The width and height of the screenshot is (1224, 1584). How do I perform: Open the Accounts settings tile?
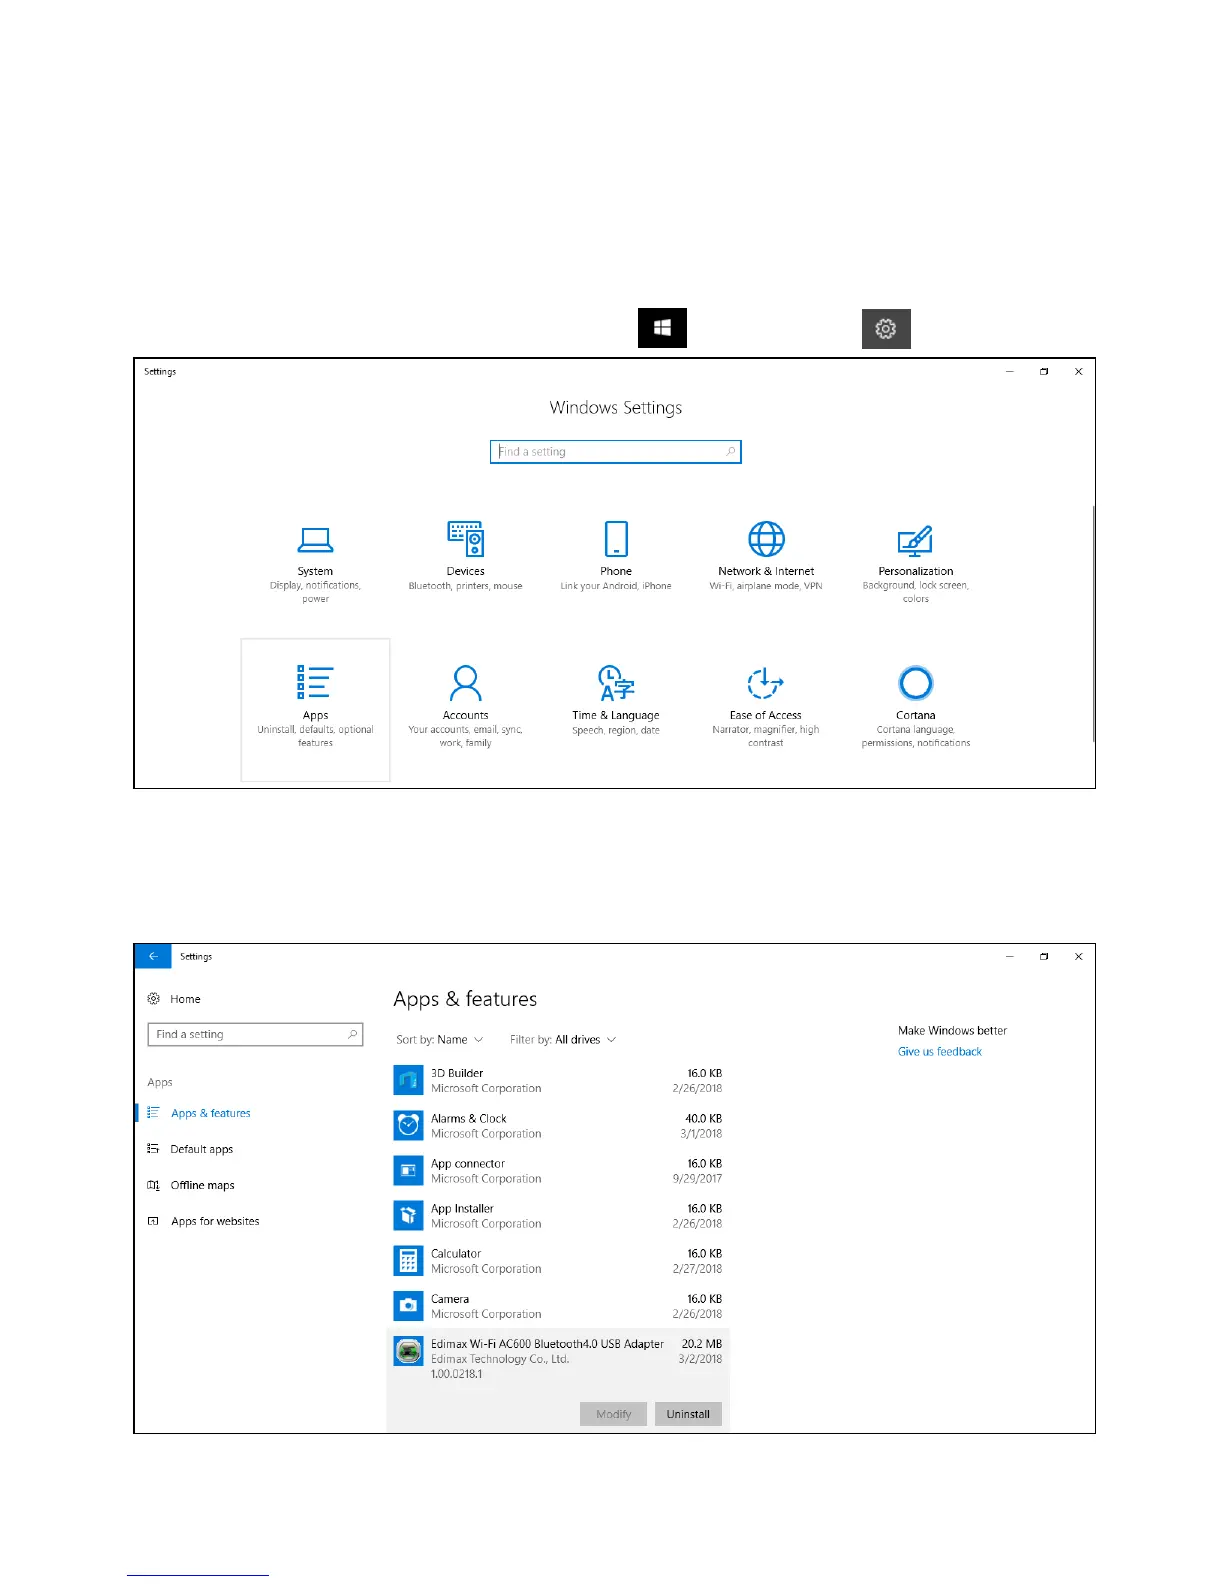tap(465, 707)
